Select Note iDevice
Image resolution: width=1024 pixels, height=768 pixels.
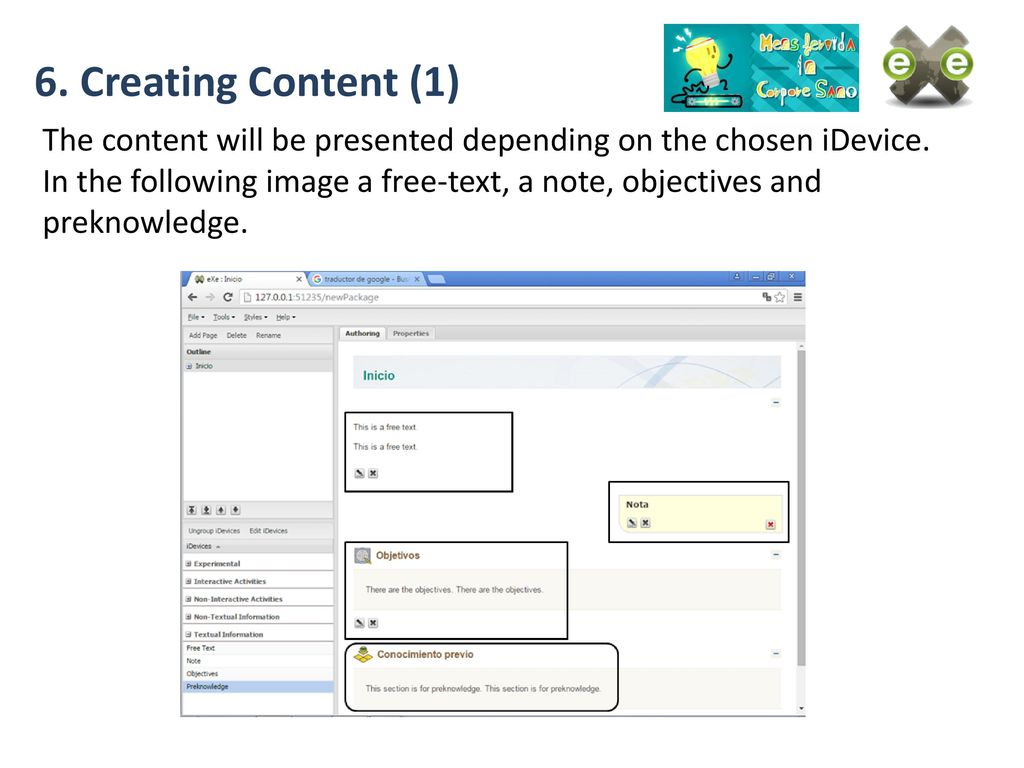coord(258,661)
